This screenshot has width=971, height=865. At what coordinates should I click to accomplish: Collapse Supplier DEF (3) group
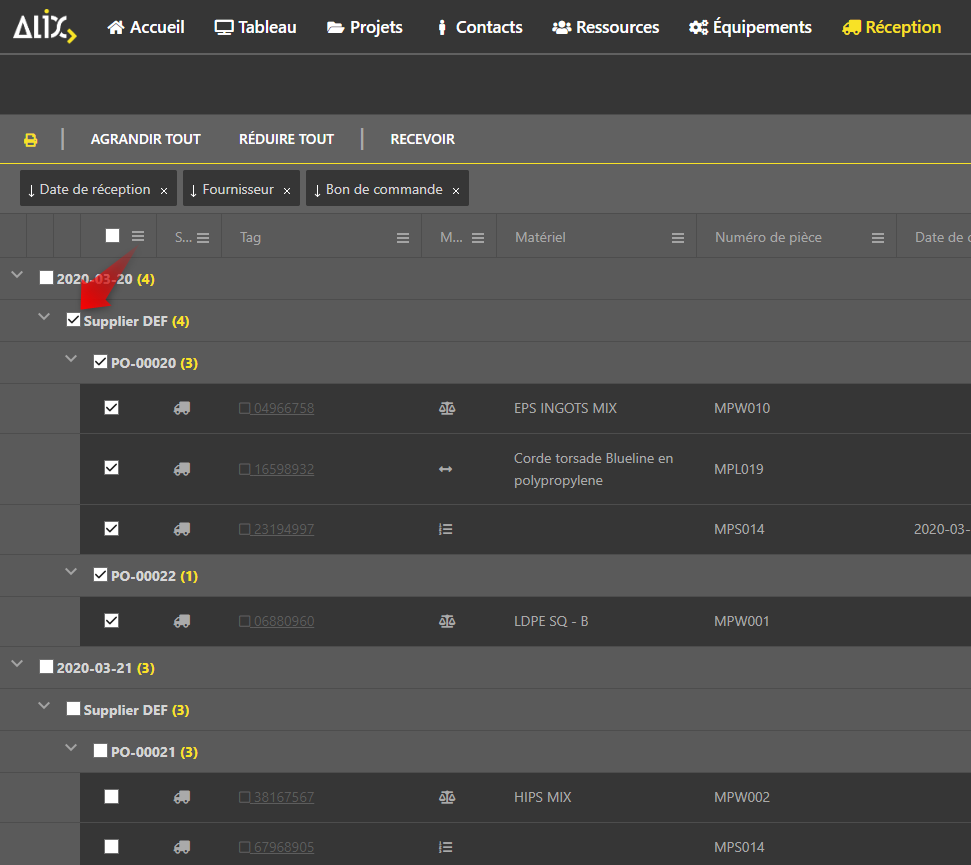pos(44,706)
